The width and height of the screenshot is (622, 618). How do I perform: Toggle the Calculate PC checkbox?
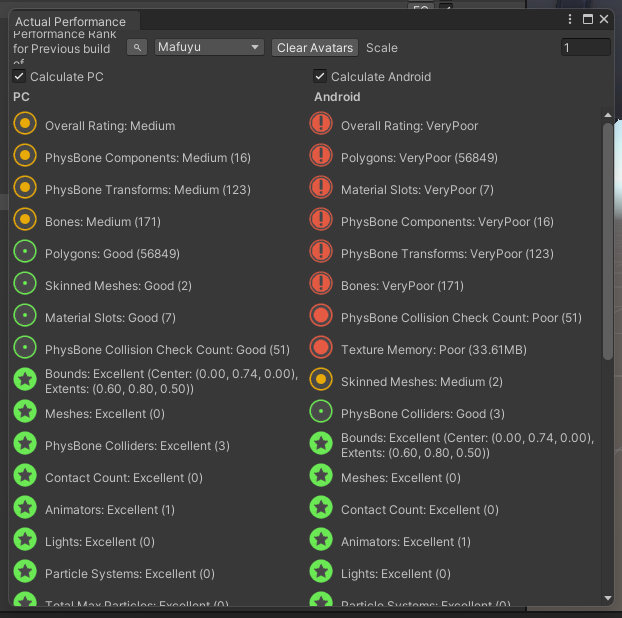pyautogui.click(x=19, y=76)
